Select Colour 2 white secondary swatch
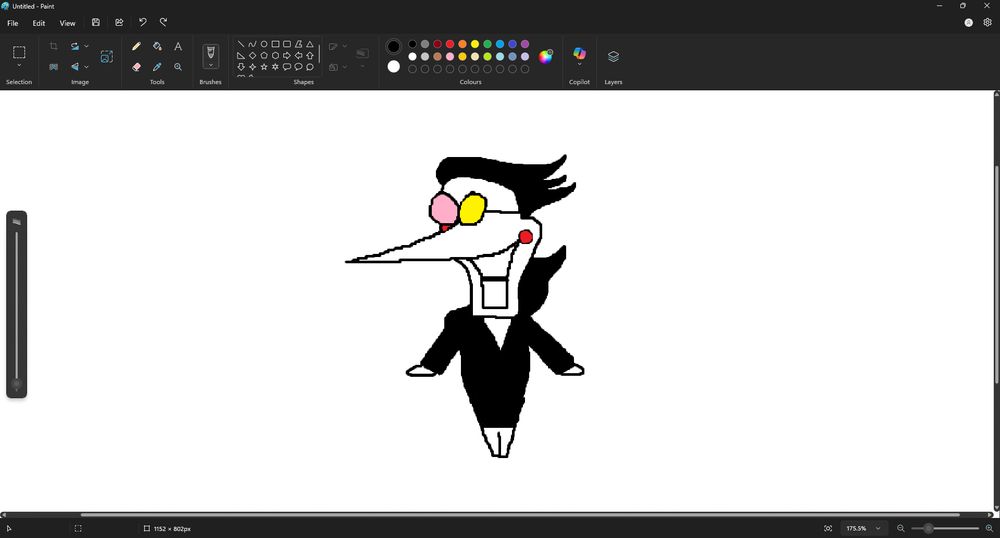1000x538 pixels. click(x=393, y=66)
